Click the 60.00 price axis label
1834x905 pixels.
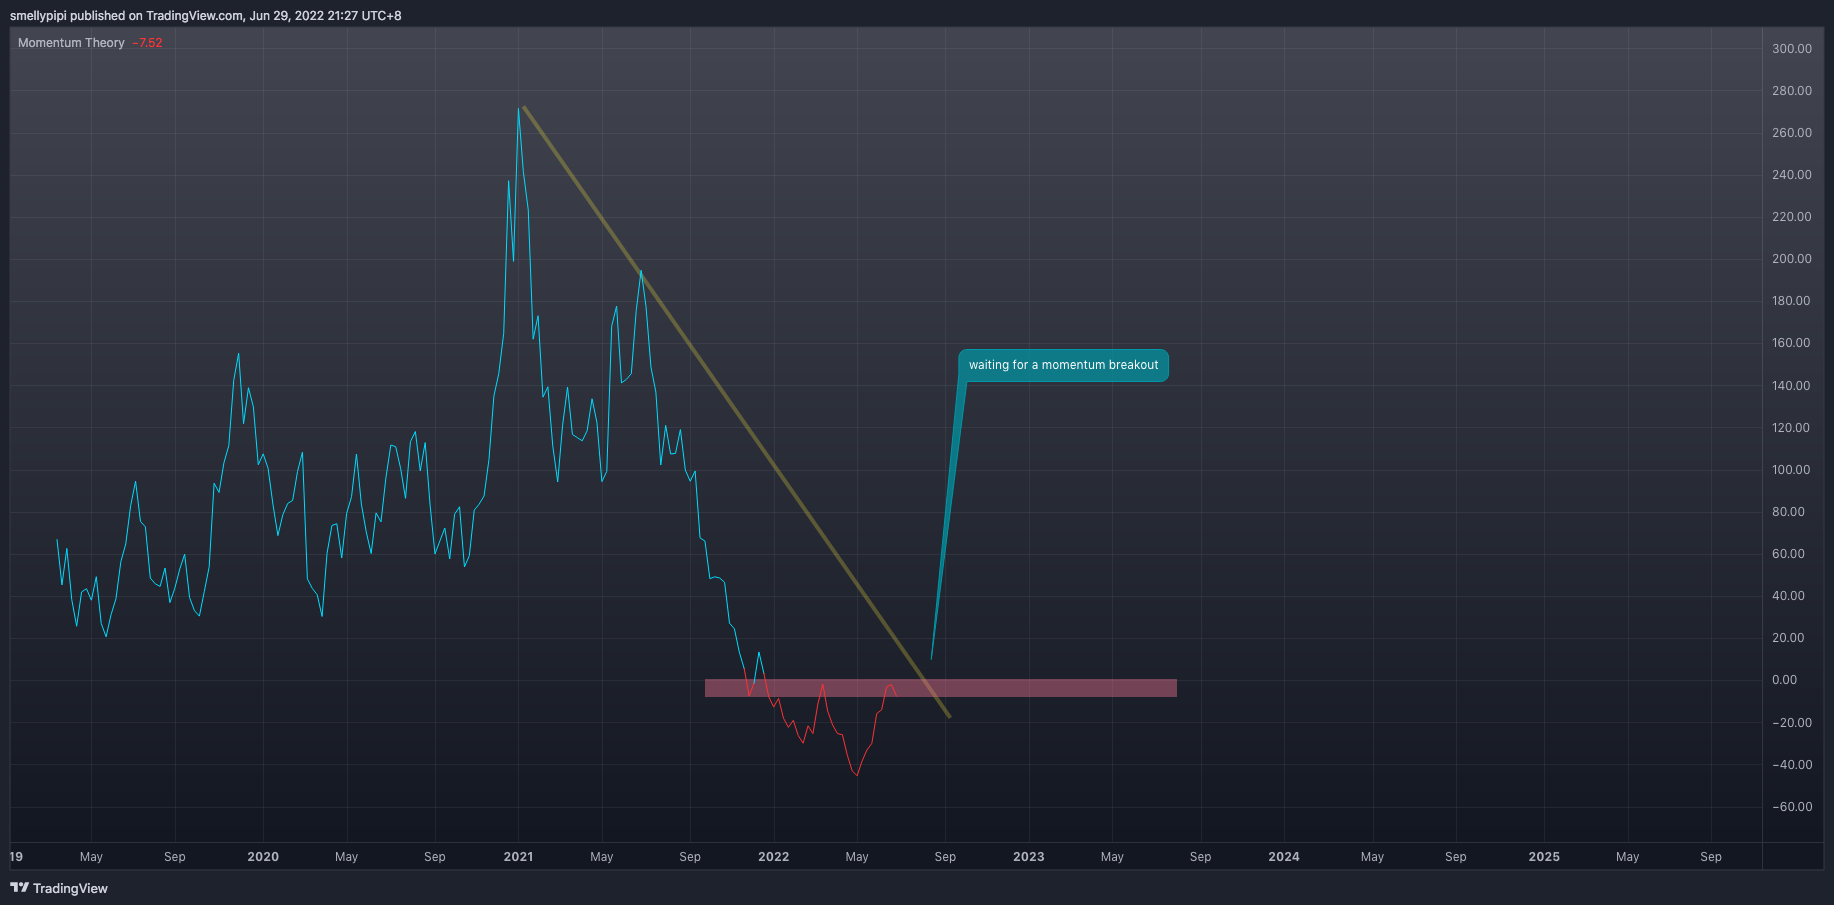click(x=1789, y=553)
